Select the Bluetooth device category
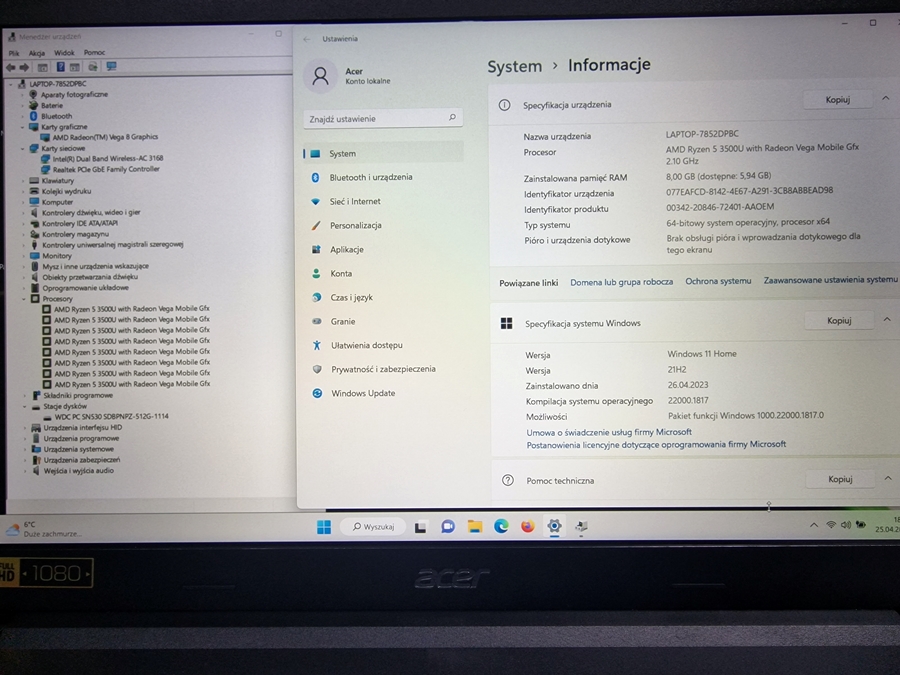 tap(51, 116)
